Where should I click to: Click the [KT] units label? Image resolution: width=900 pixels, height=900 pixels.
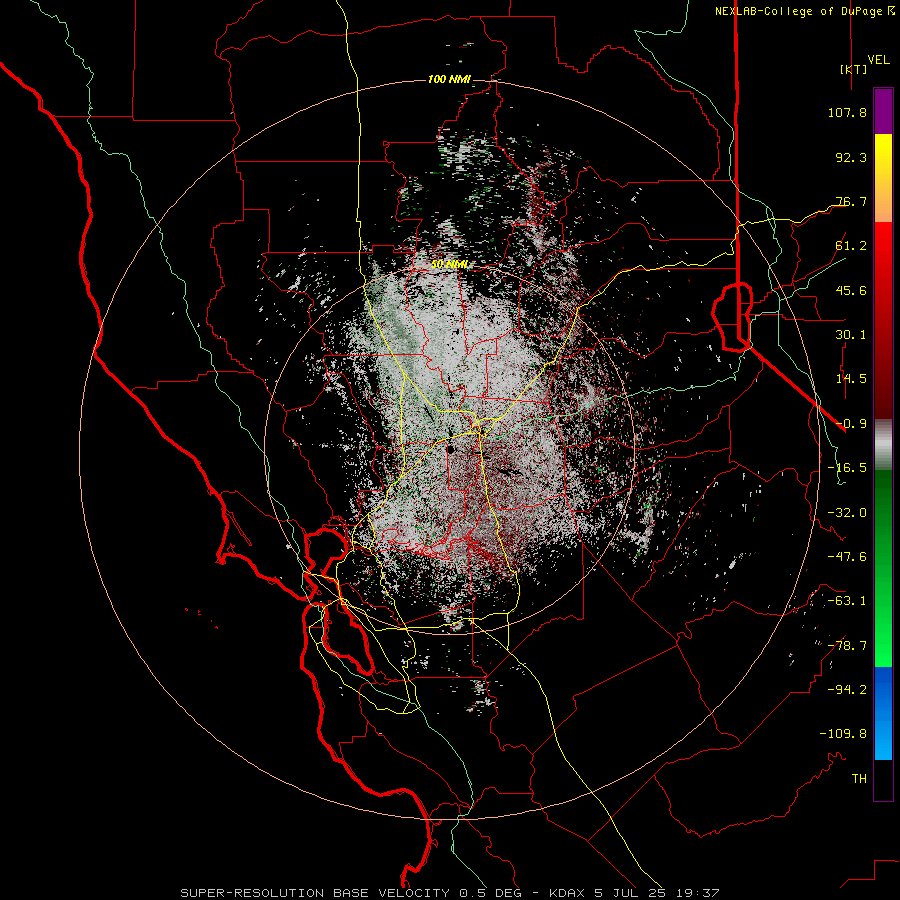click(853, 69)
